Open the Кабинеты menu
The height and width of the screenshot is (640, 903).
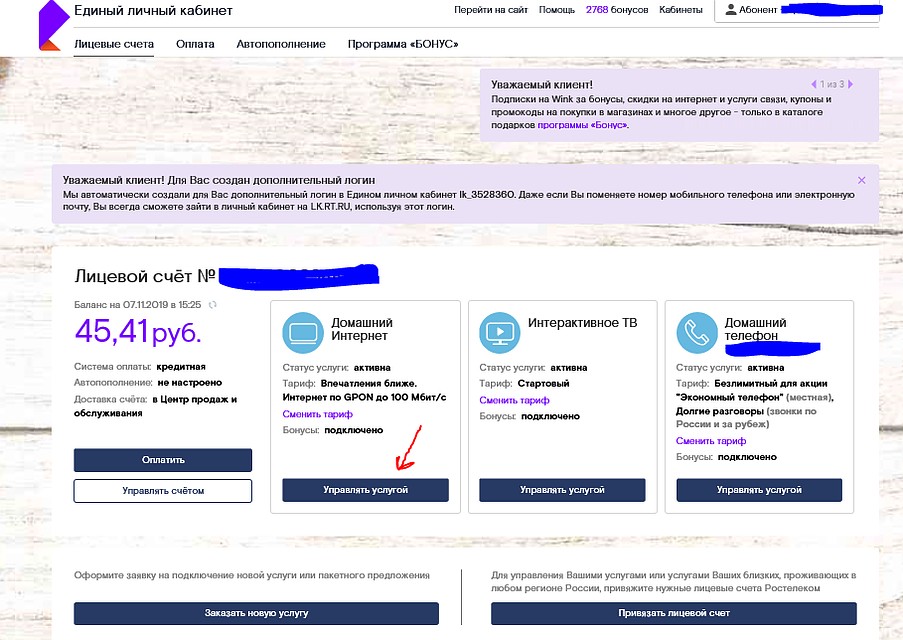pyautogui.click(x=681, y=10)
